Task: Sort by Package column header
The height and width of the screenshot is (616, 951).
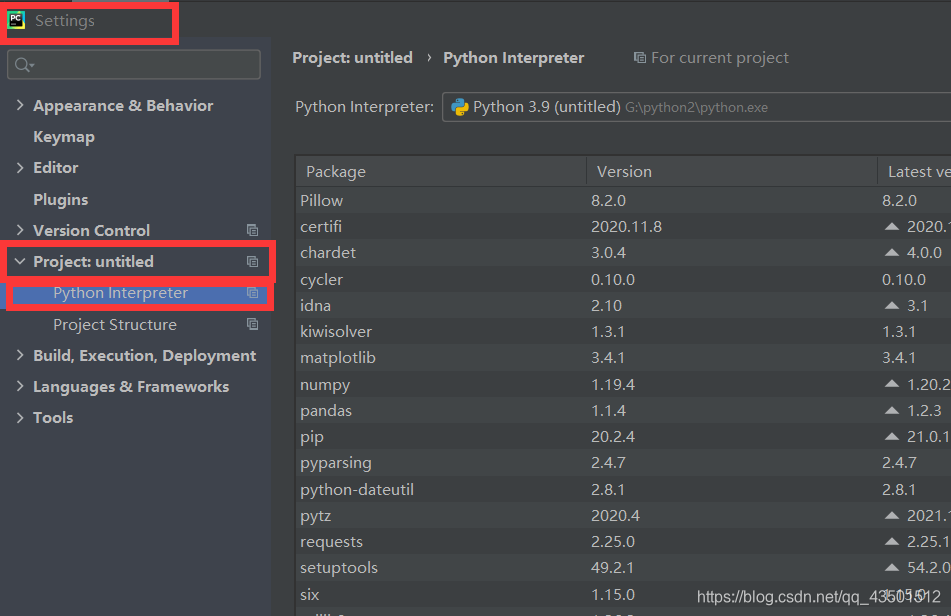Action: click(x=441, y=172)
